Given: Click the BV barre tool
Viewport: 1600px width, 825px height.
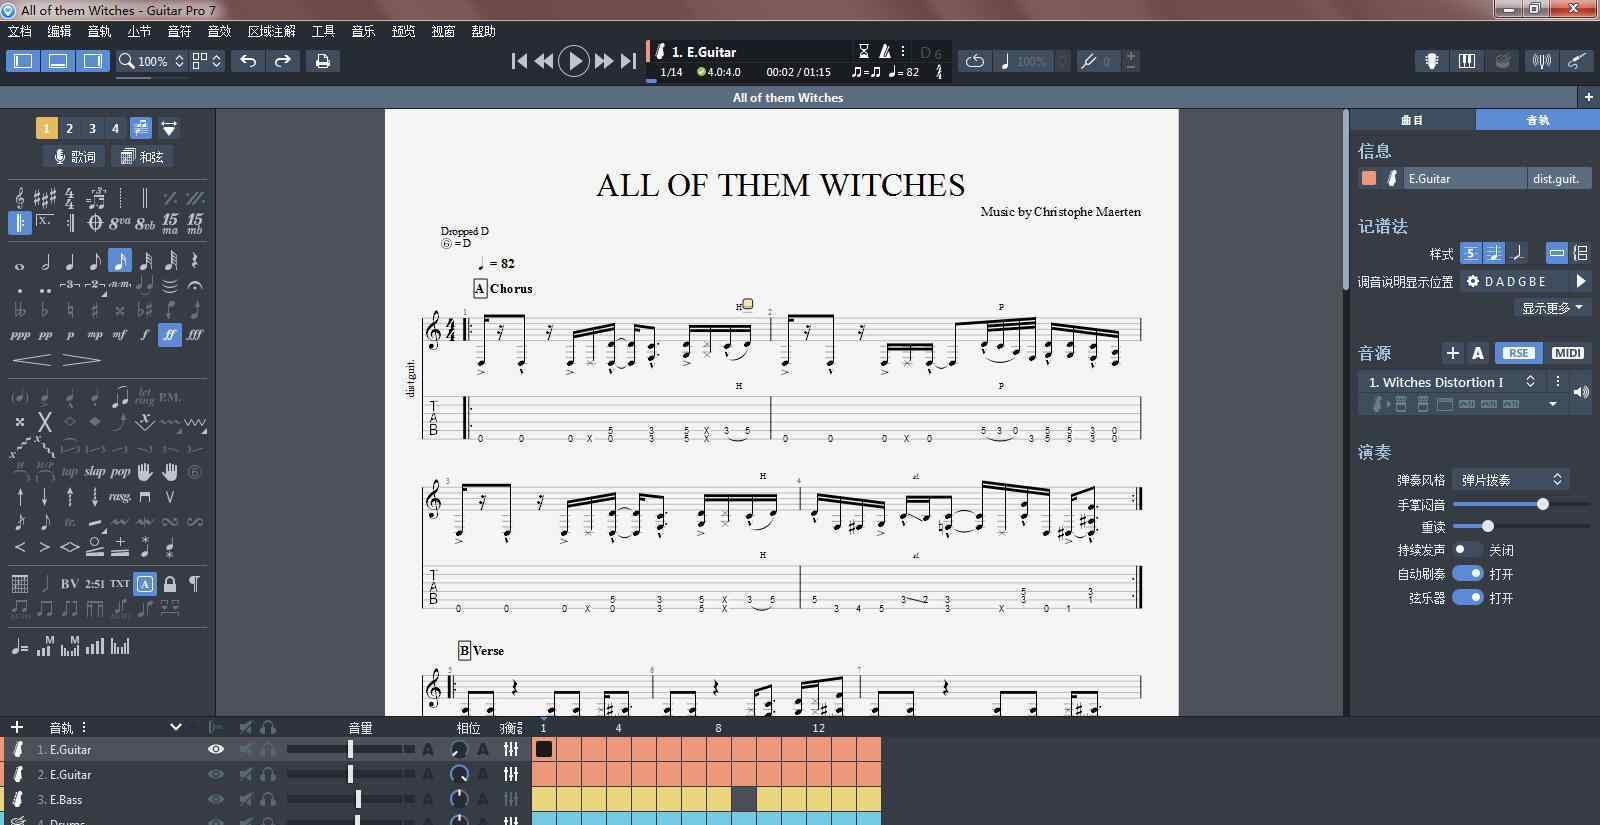Looking at the screenshot, I should pos(70,583).
